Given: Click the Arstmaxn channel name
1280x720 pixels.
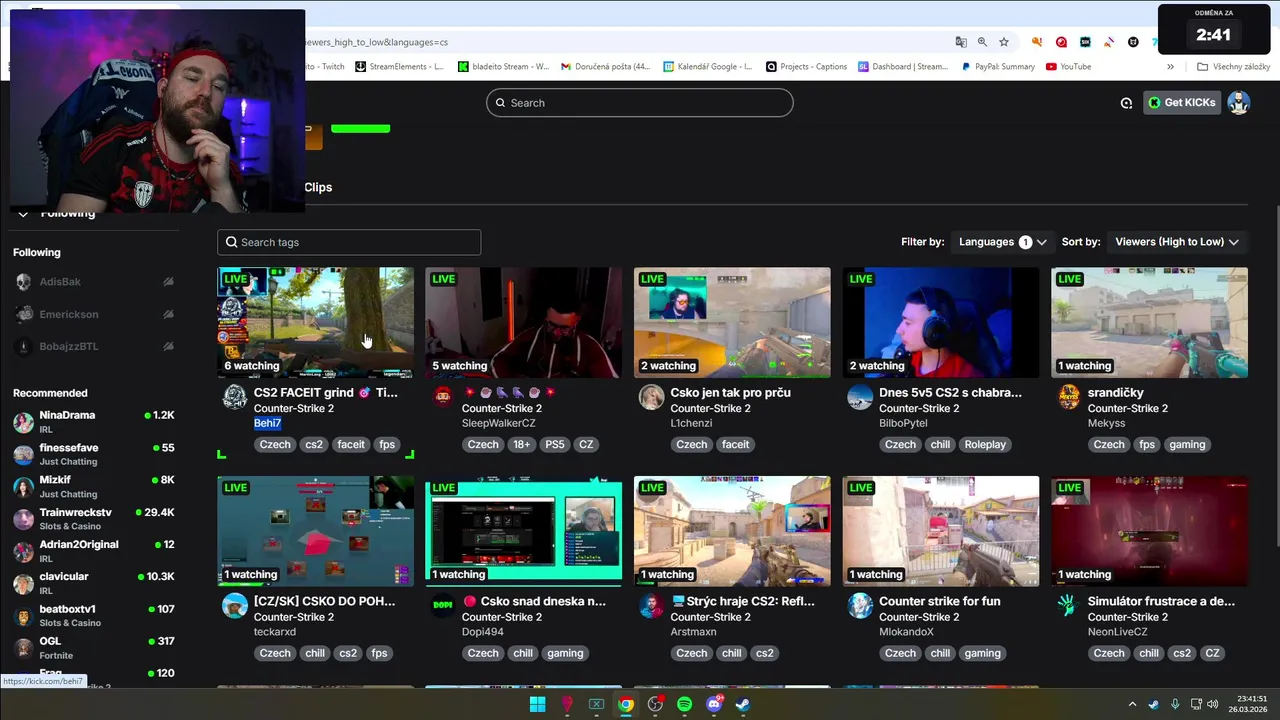Looking at the screenshot, I should point(693,632).
